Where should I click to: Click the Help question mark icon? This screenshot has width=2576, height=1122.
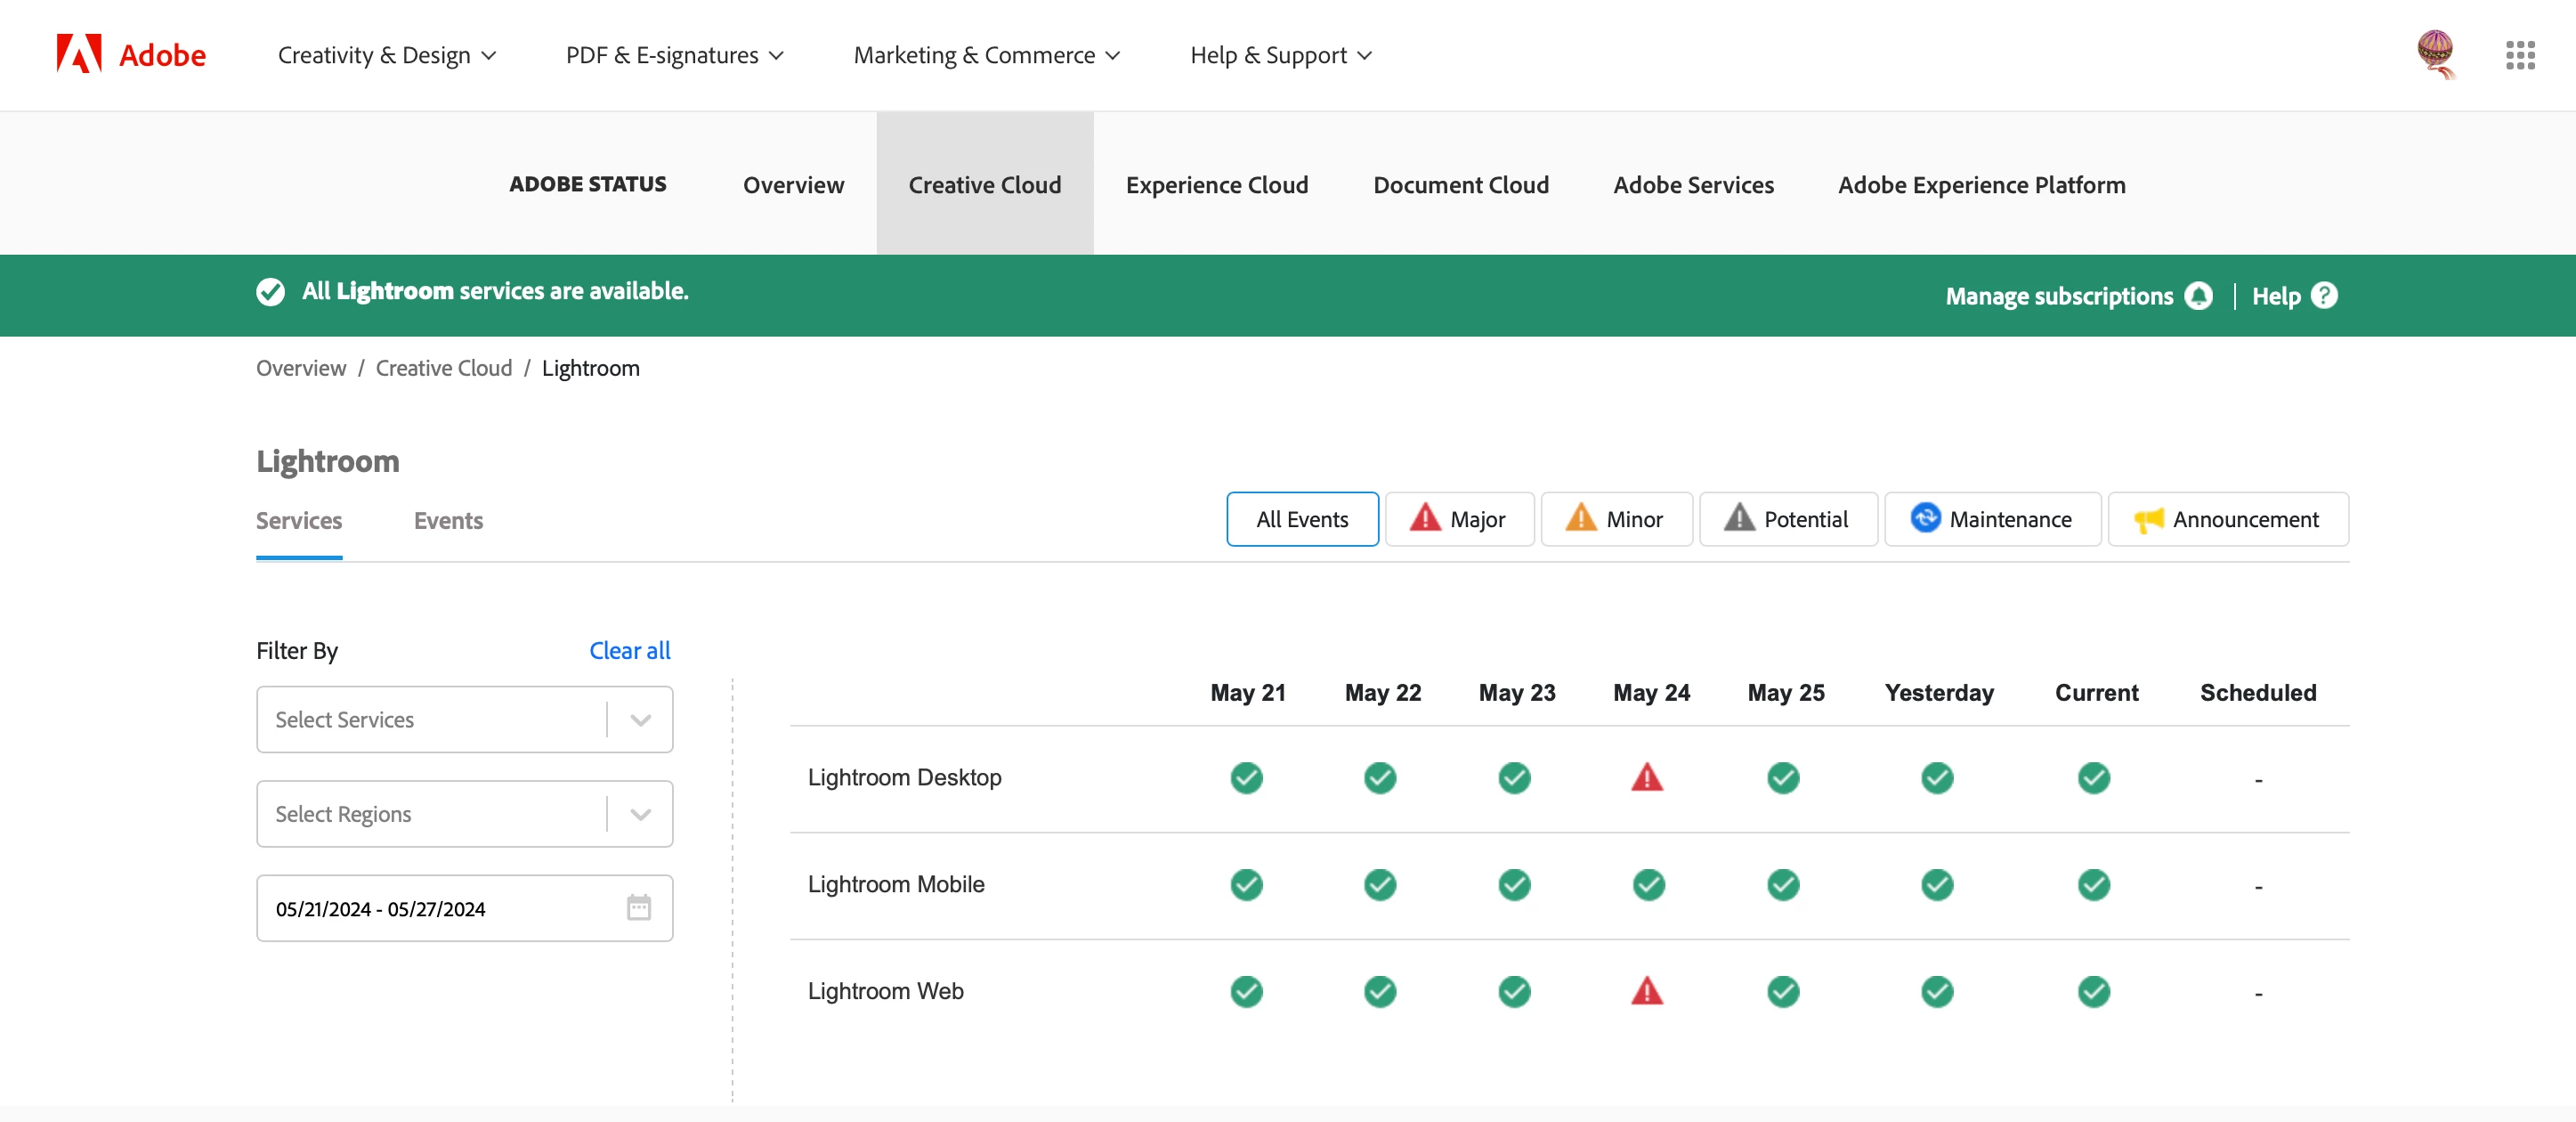(2325, 296)
